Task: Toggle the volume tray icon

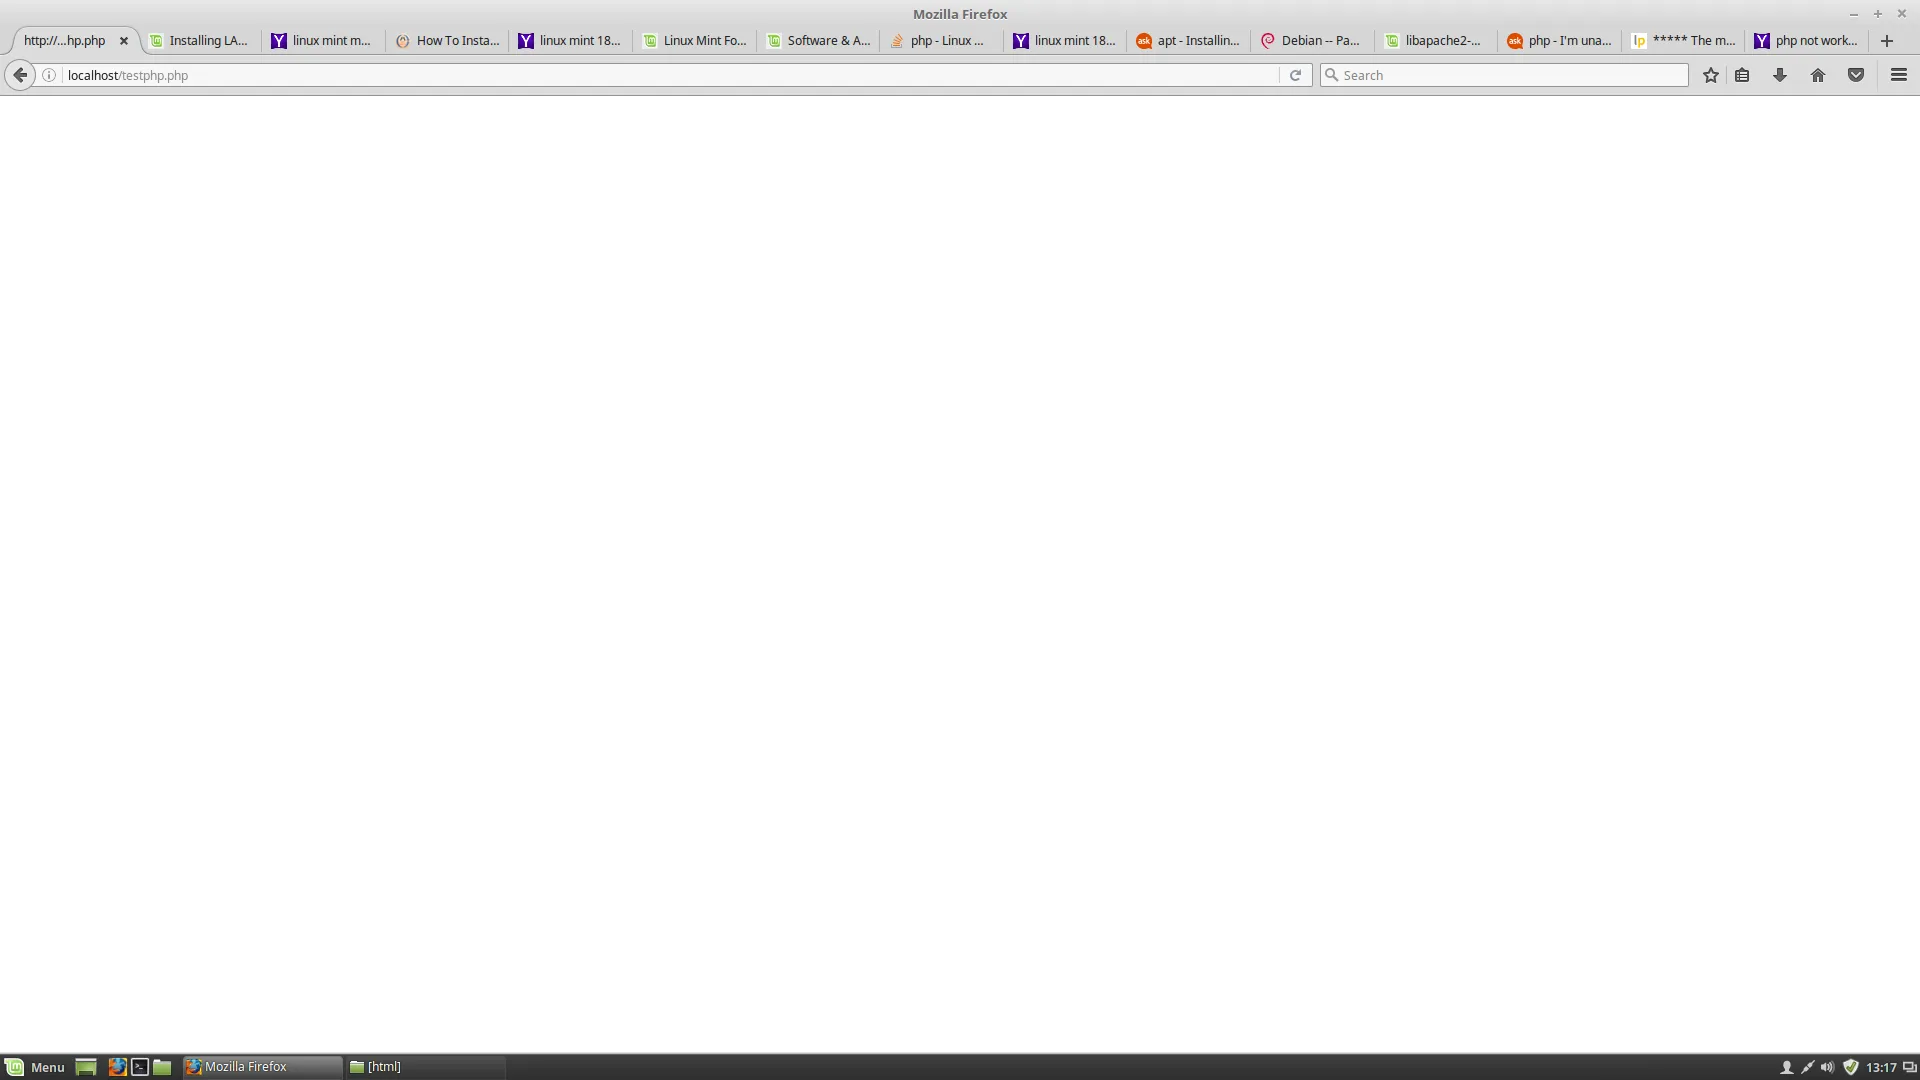Action: (1828, 1067)
